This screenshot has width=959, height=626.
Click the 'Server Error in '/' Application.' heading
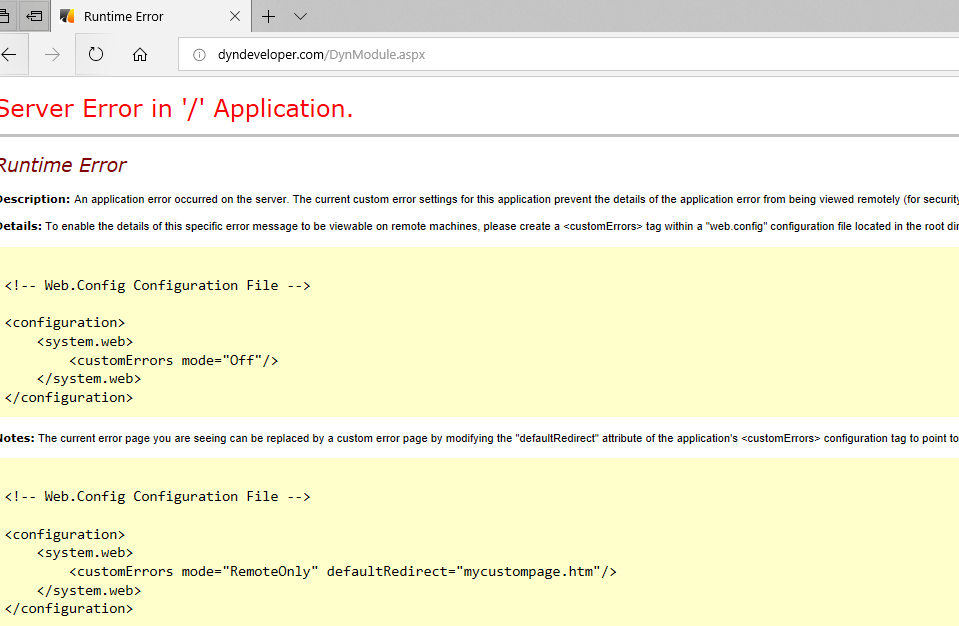point(176,109)
